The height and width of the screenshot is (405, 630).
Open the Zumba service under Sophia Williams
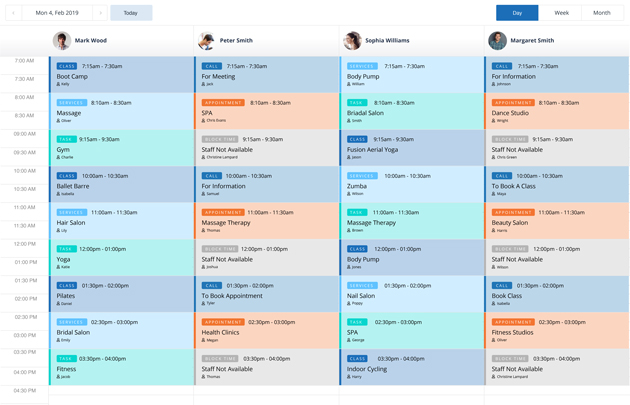(x=411, y=184)
